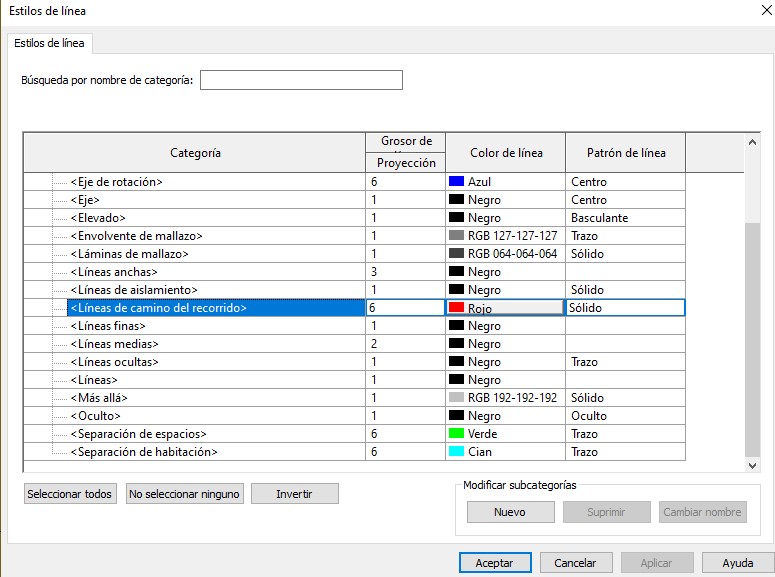Open Basculante pattern cell for Elevado
Image resolution: width=775 pixels, height=577 pixels.
(x=625, y=218)
